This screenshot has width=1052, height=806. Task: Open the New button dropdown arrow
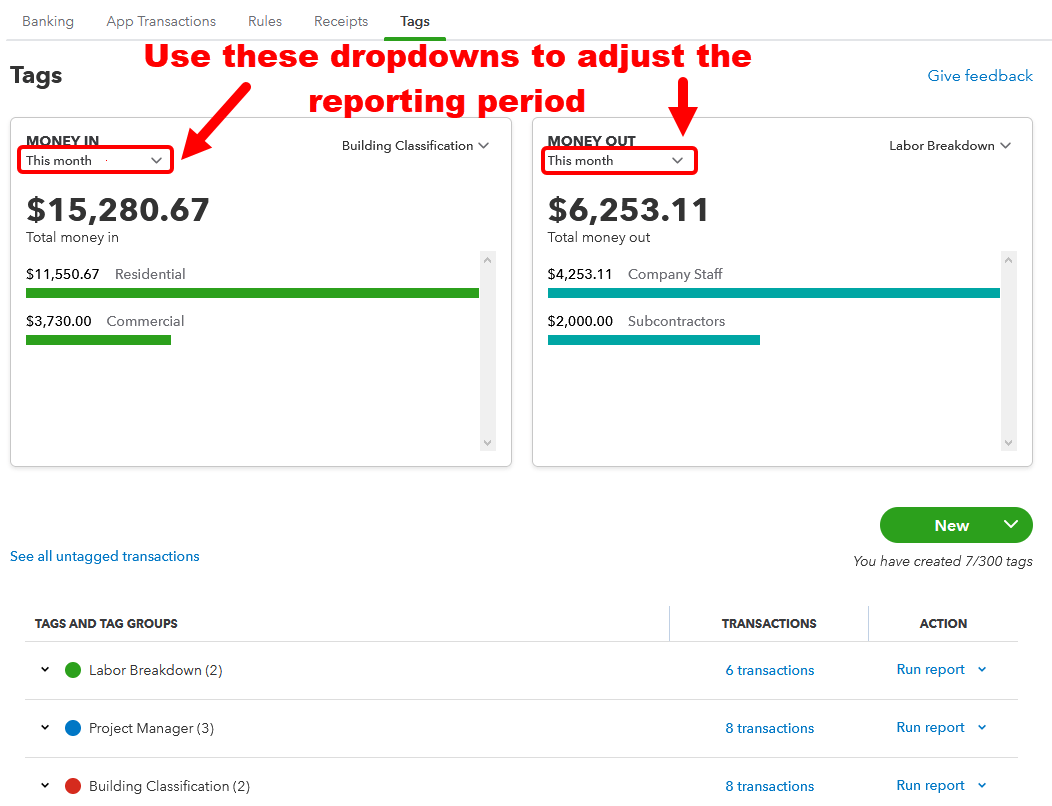pos(1011,524)
